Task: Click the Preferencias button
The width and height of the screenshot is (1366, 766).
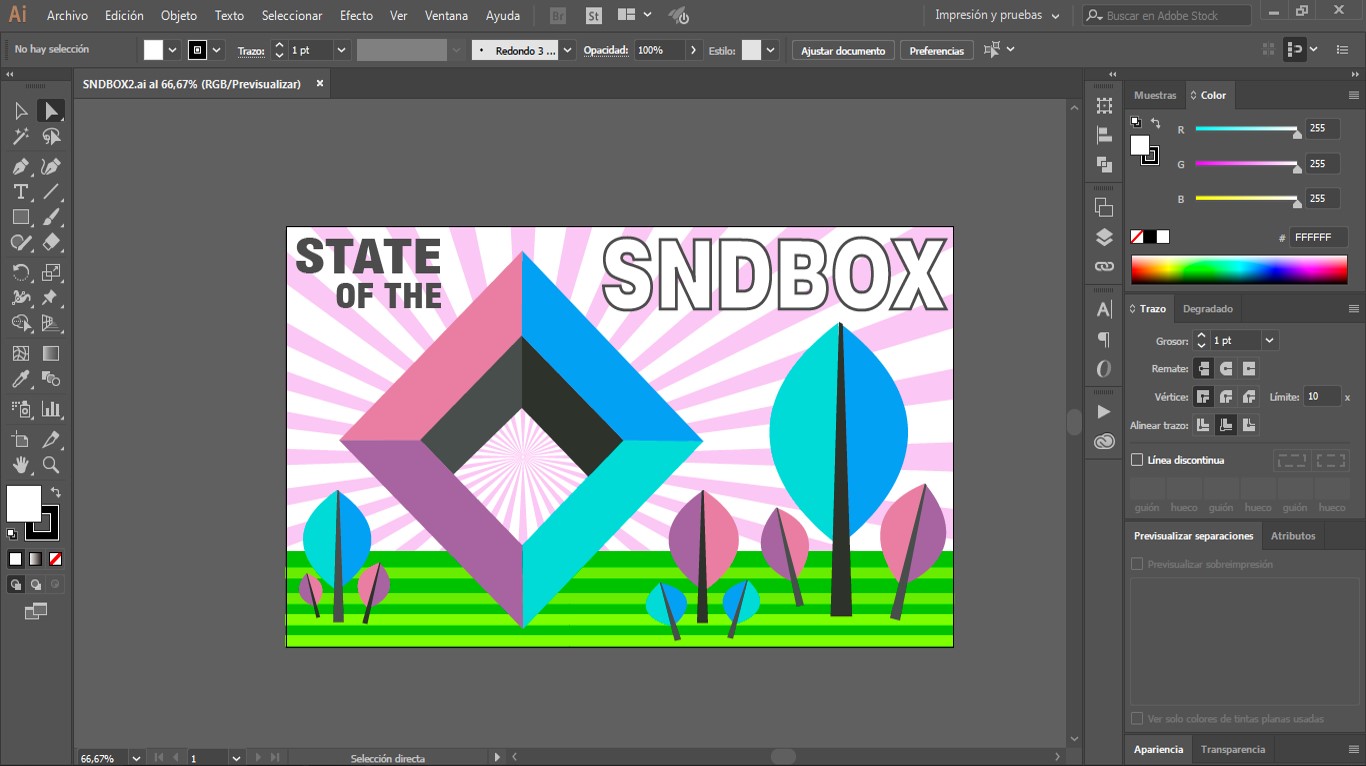Action: 937,50
